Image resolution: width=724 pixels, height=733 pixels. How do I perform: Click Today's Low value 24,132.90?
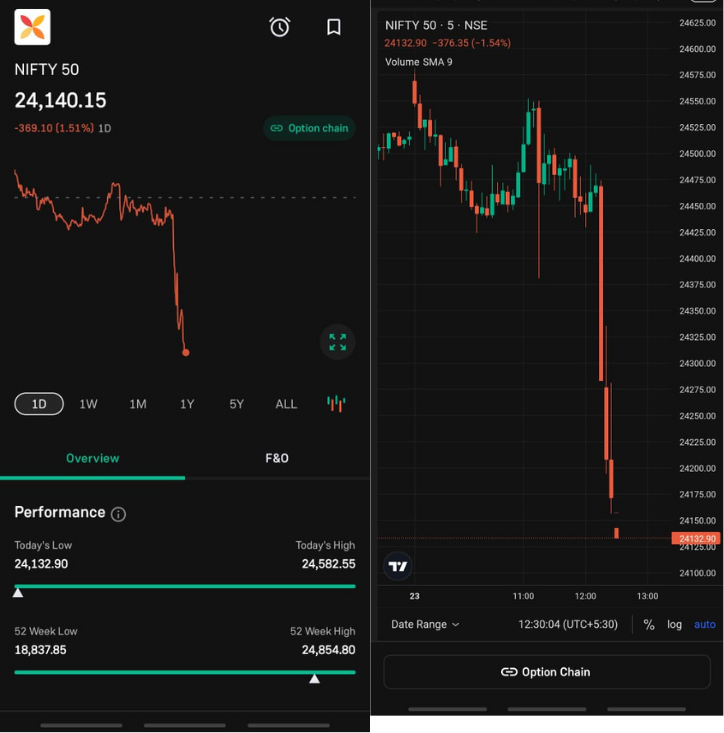tap(41, 564)
